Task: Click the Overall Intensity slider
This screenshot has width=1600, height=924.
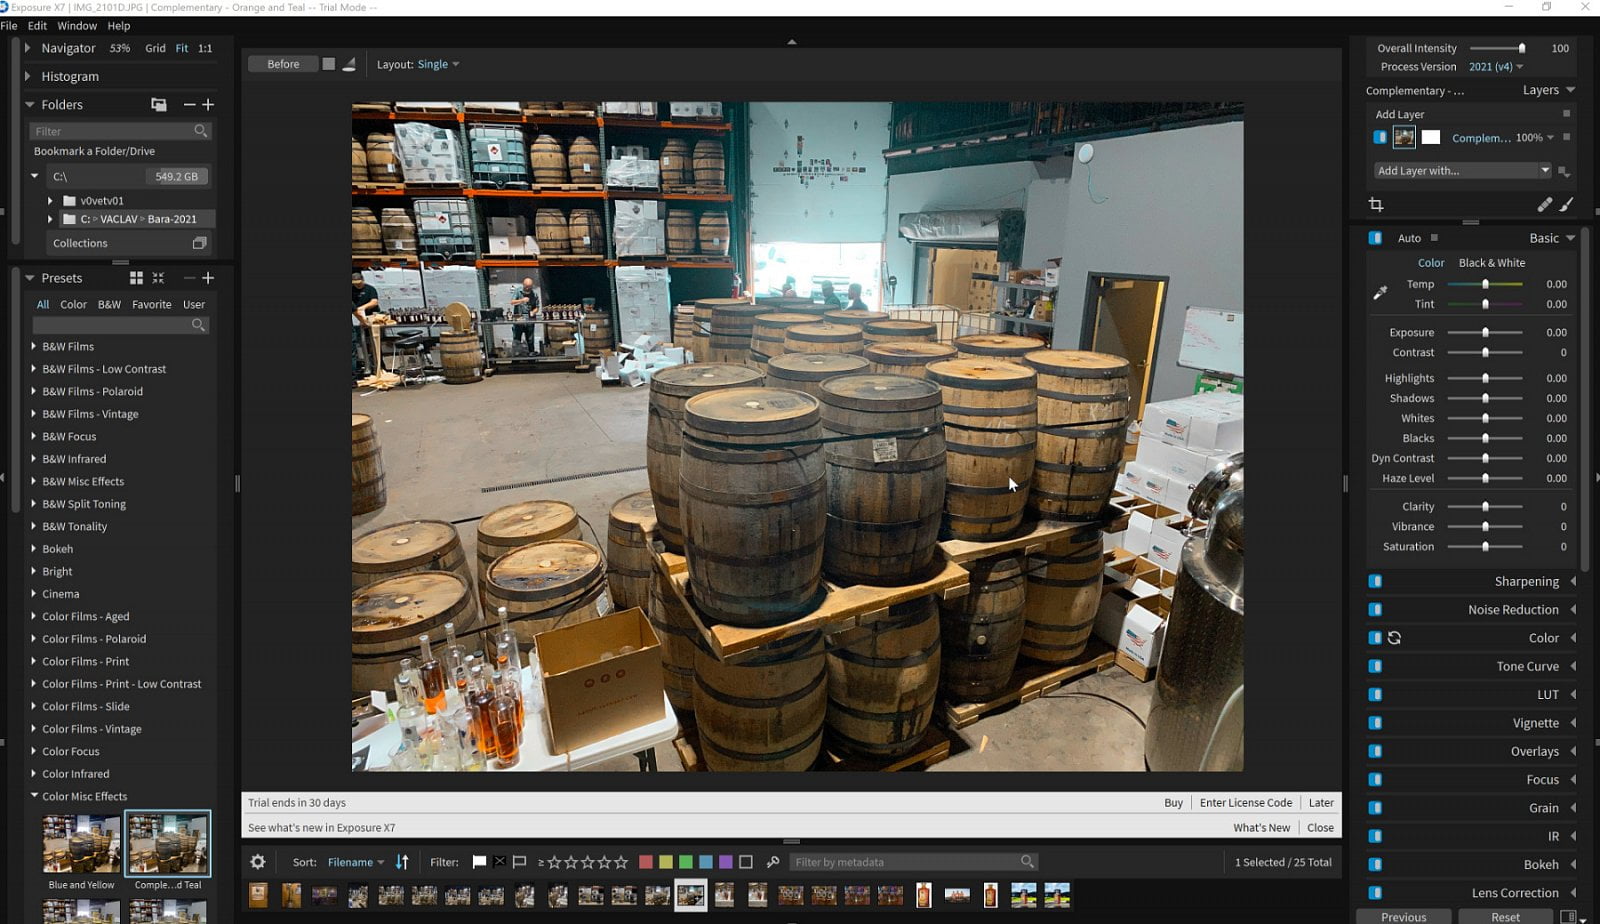Action: [x=1497, y=48]
